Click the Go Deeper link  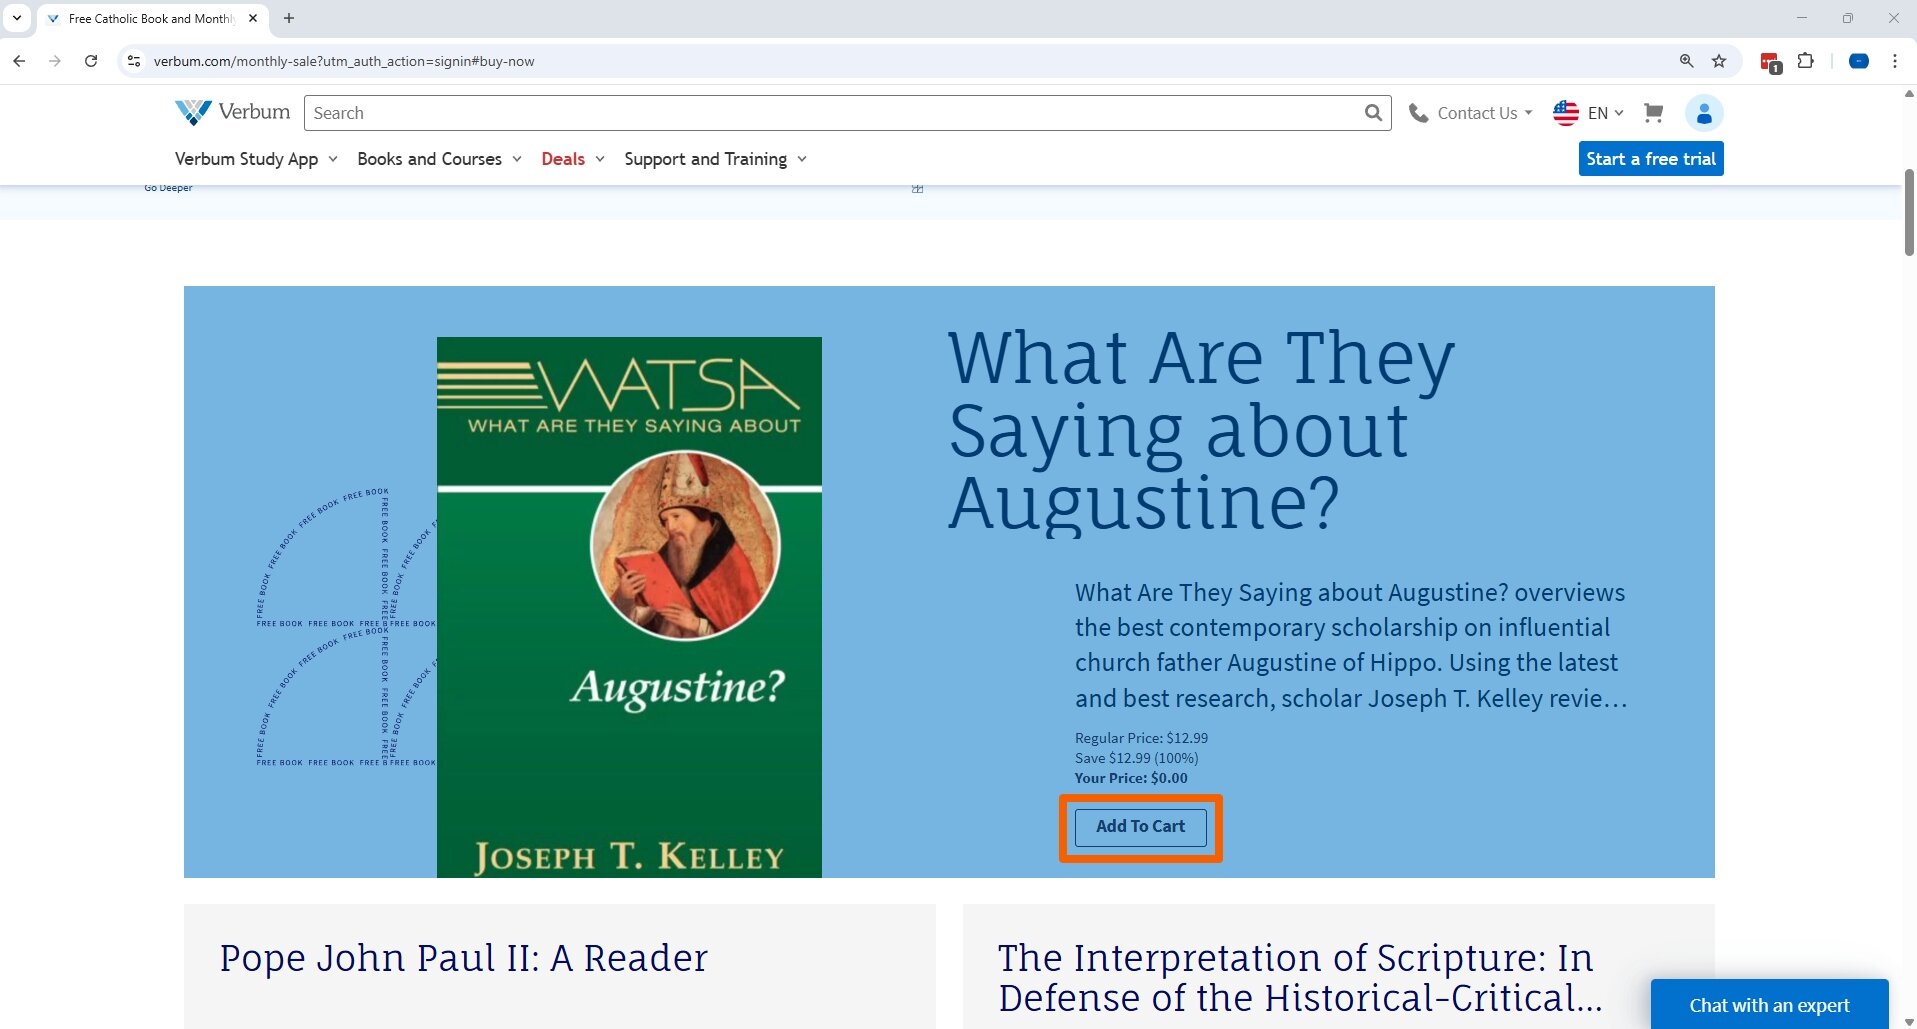coord(168,188)
